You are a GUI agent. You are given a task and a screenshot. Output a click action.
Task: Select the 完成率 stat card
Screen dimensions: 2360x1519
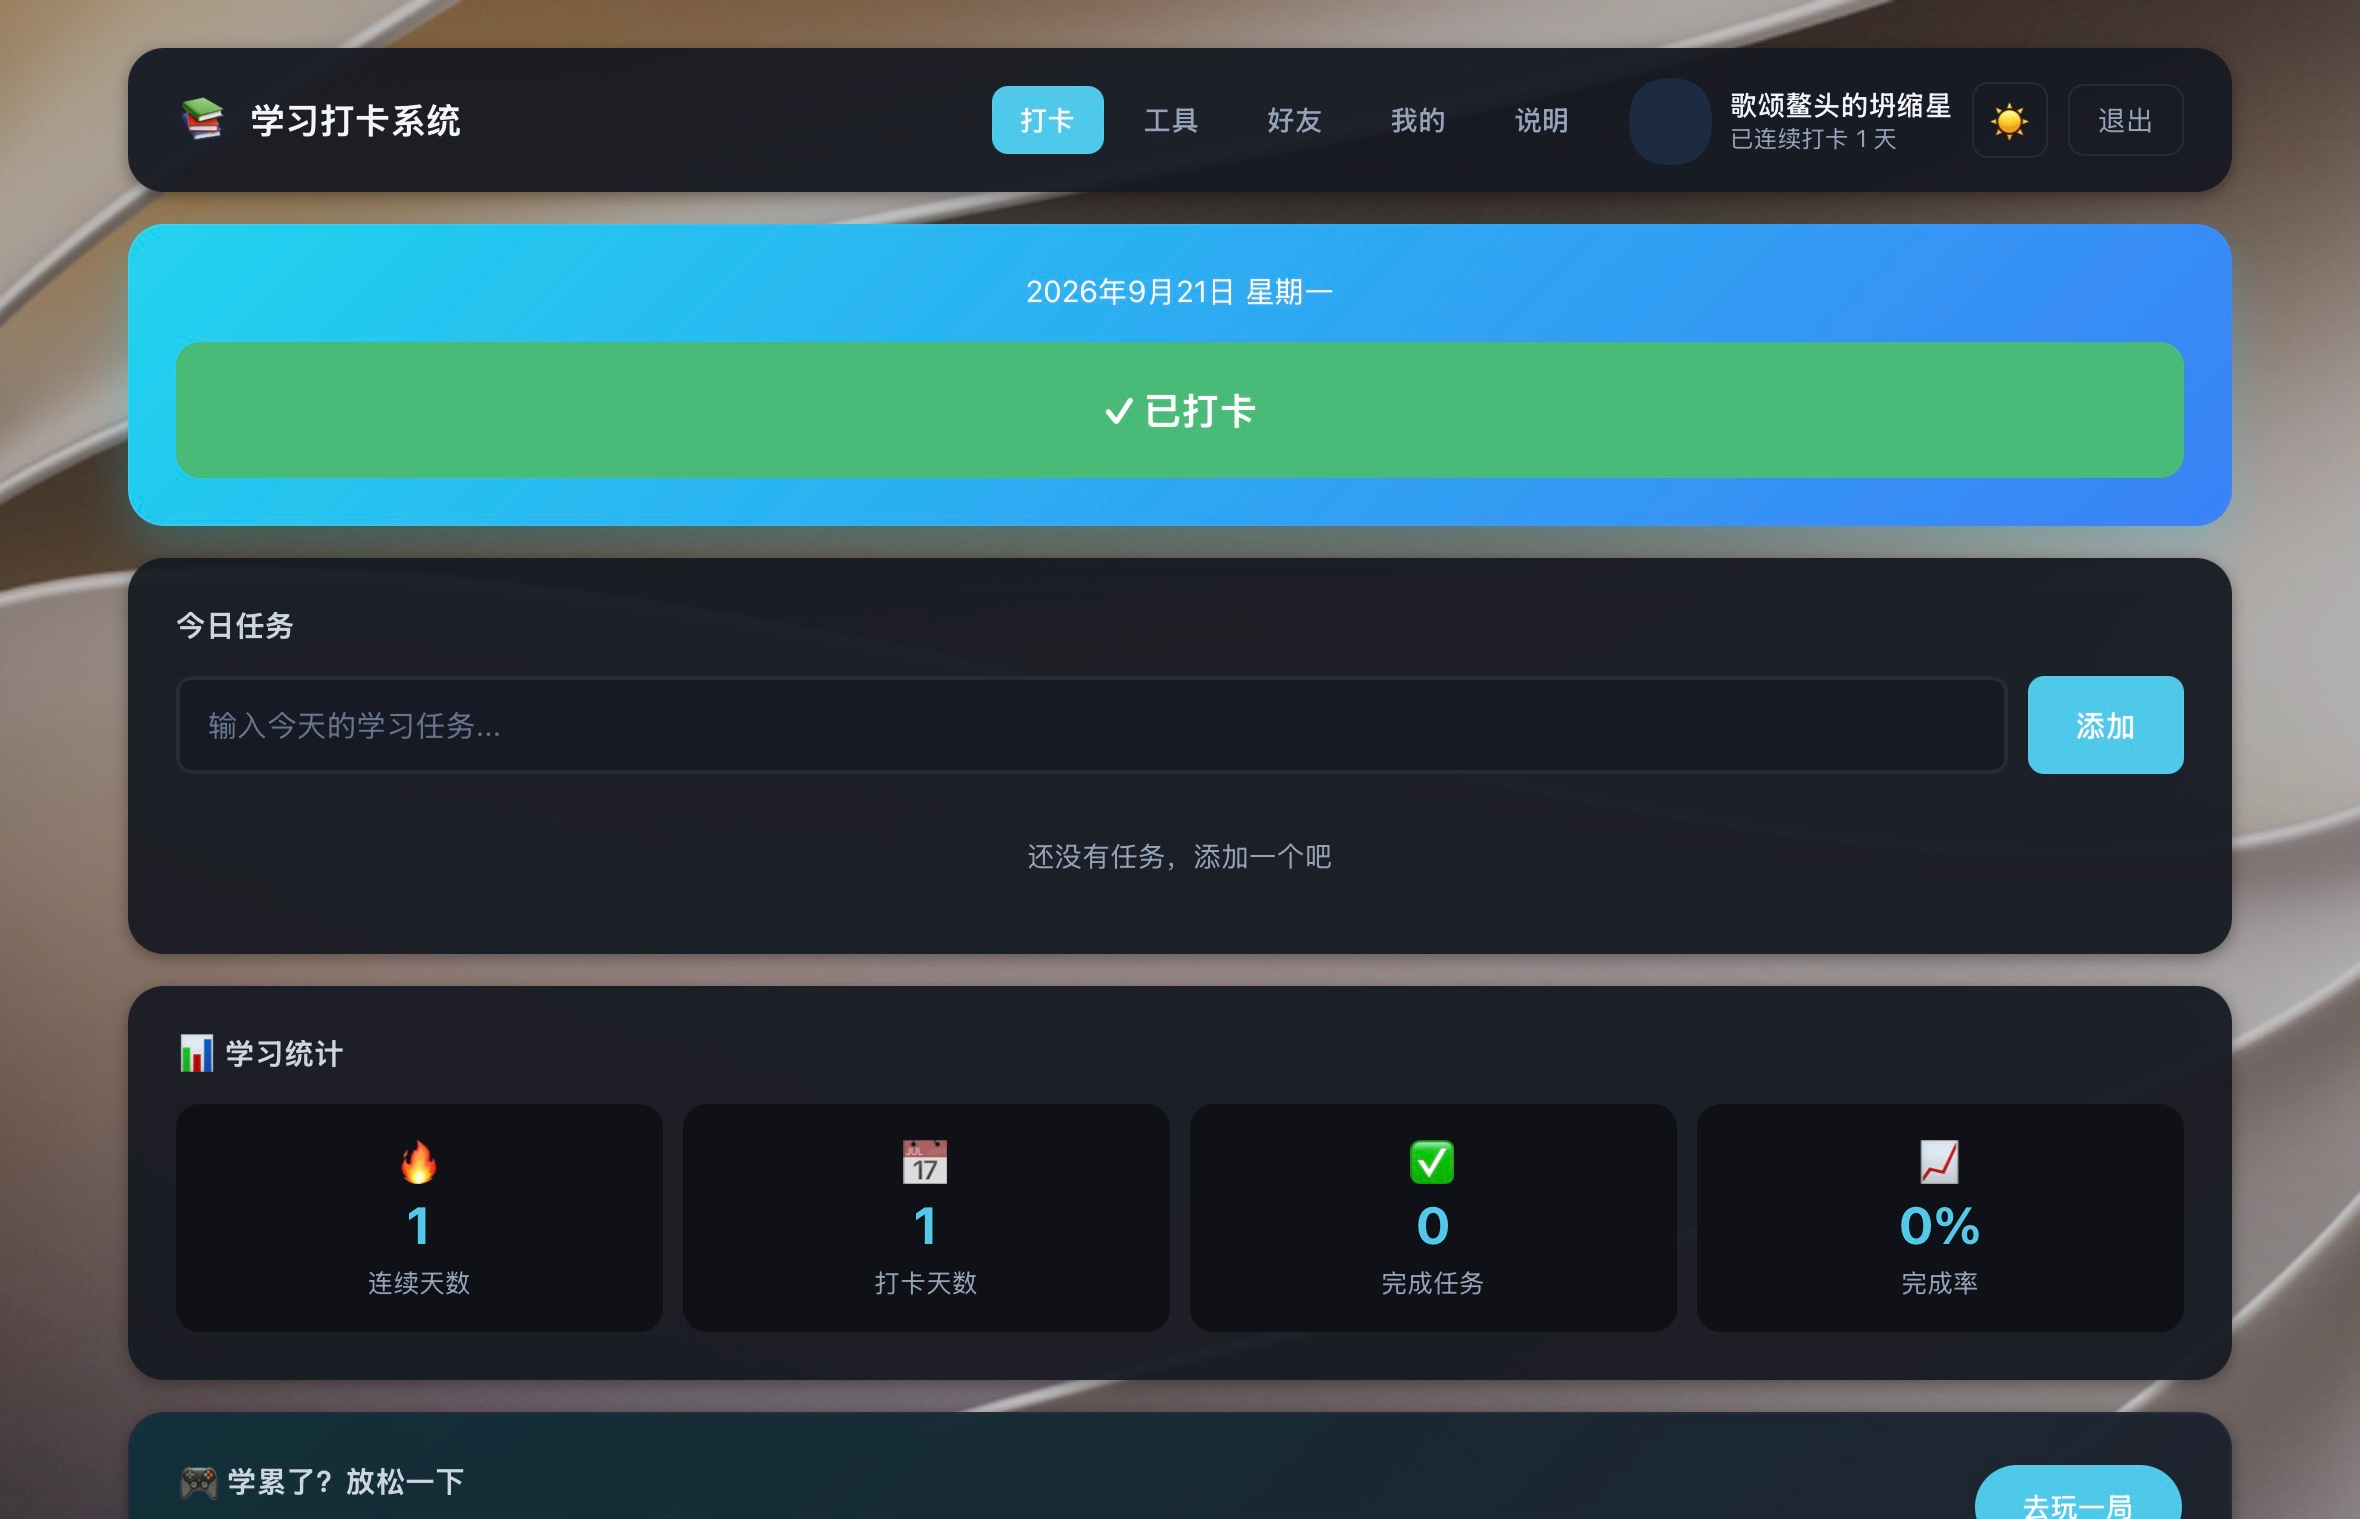point(1940,1217)
